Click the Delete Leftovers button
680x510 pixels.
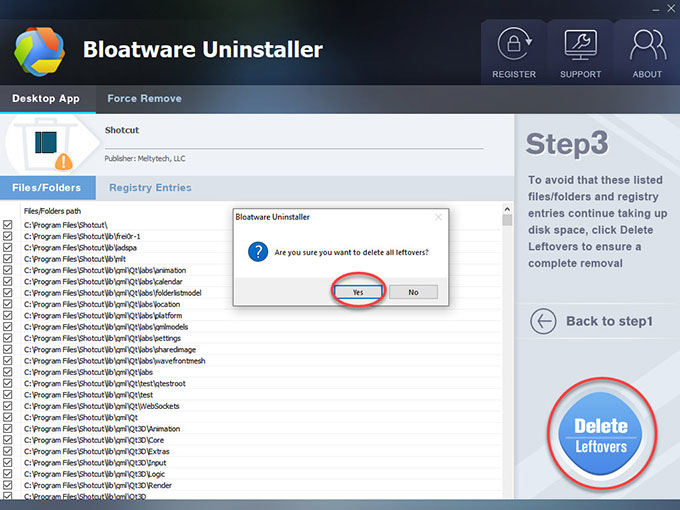point(601,434)
